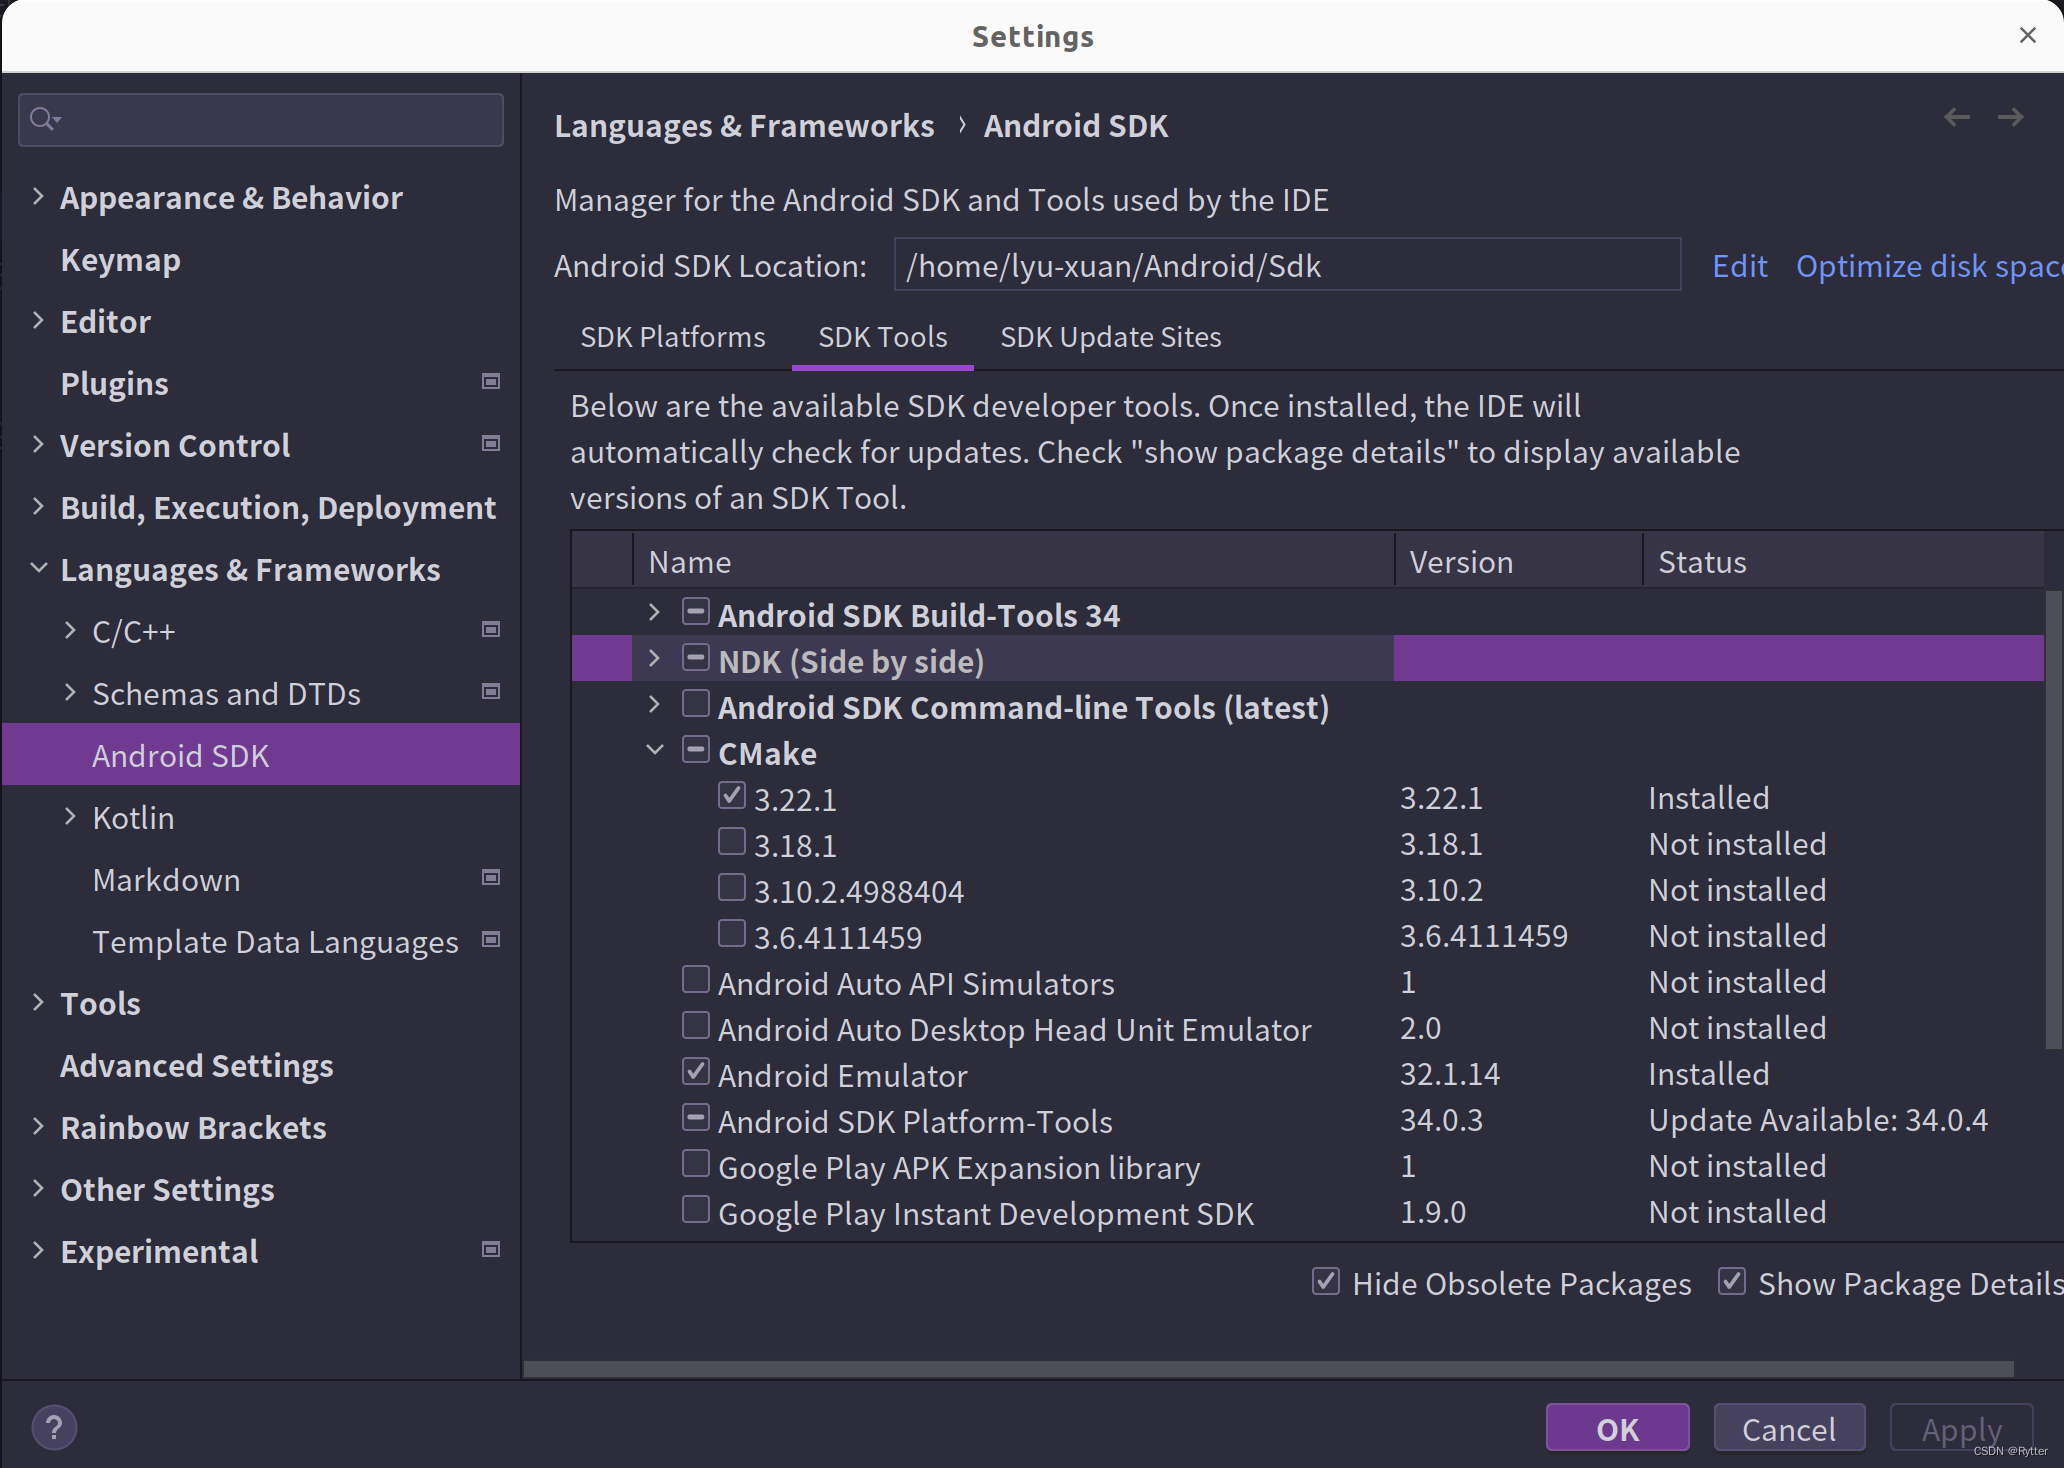Collapse the CMake versions list
Screen dimensions: 2064x1468
654,750
